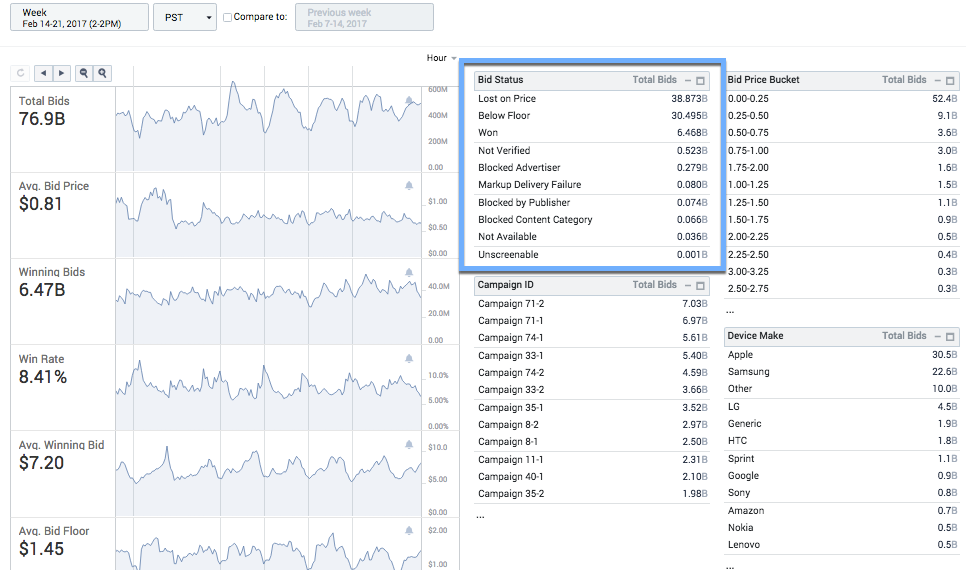Step the time range backward
966x570 pixels.
tap(43, 73)
